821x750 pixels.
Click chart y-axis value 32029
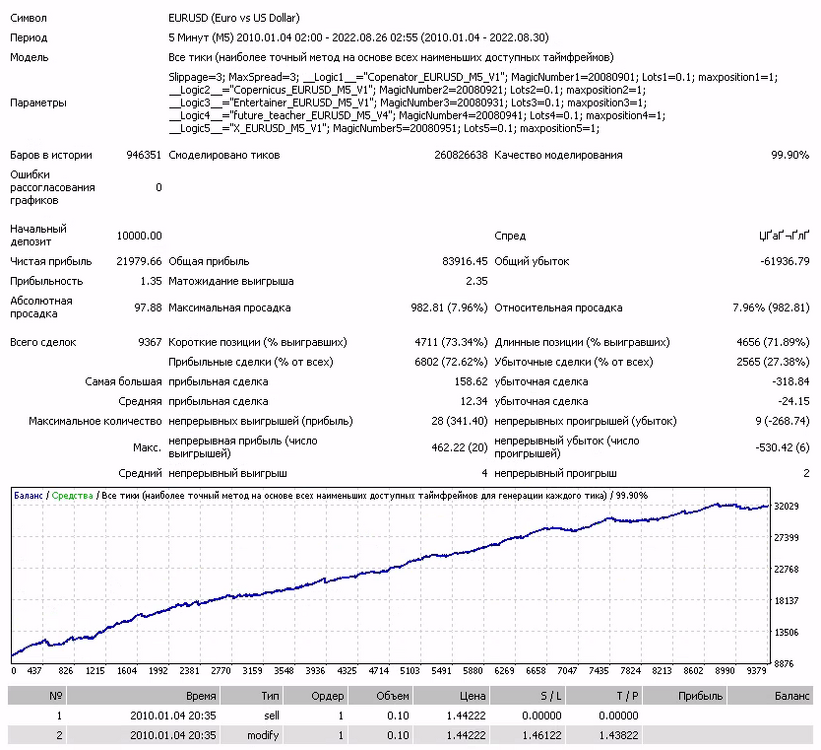786,506
